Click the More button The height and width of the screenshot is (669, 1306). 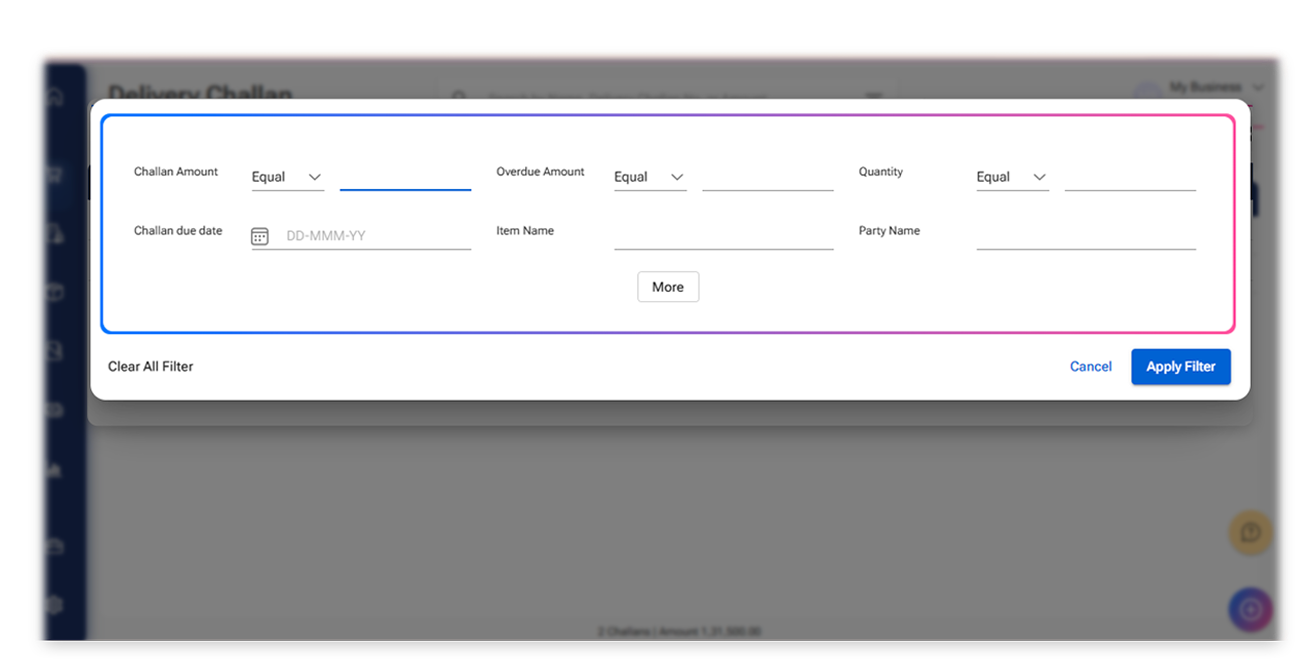tap(668, 287)
